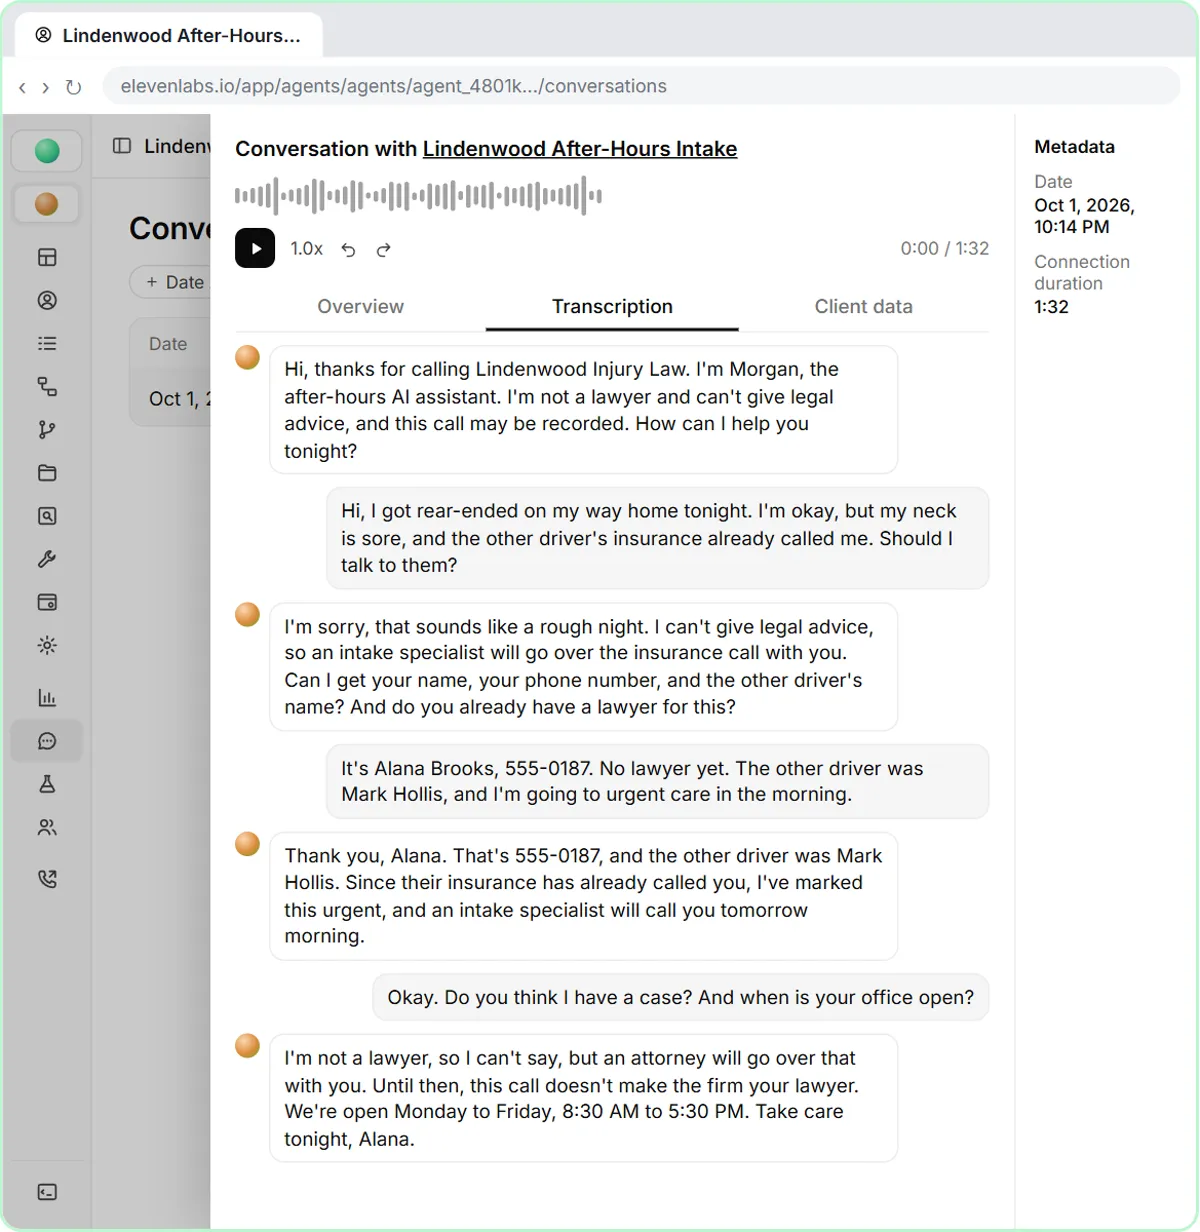
Task: Click agent avatar beside 'Thank you, Alana' message
Action: (x=247, y=844)
